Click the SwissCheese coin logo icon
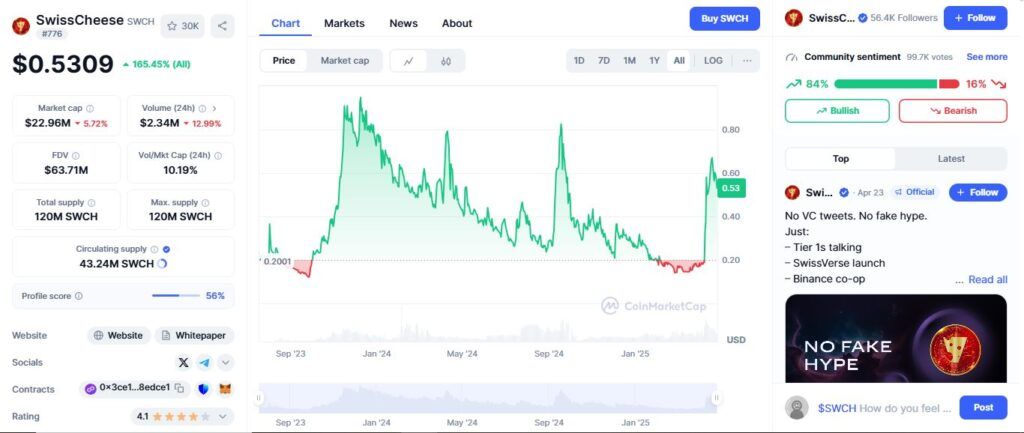The width and height of the screenshot is (1024, 433). (x=21, y=26)
